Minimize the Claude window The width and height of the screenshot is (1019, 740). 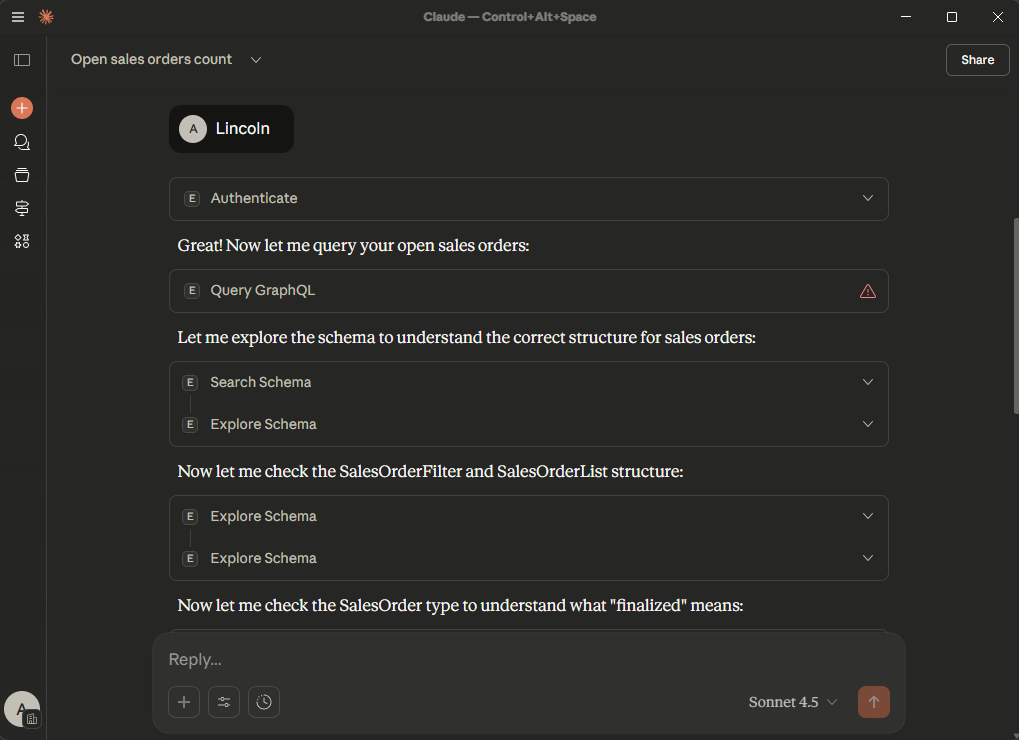pos(906,17)
